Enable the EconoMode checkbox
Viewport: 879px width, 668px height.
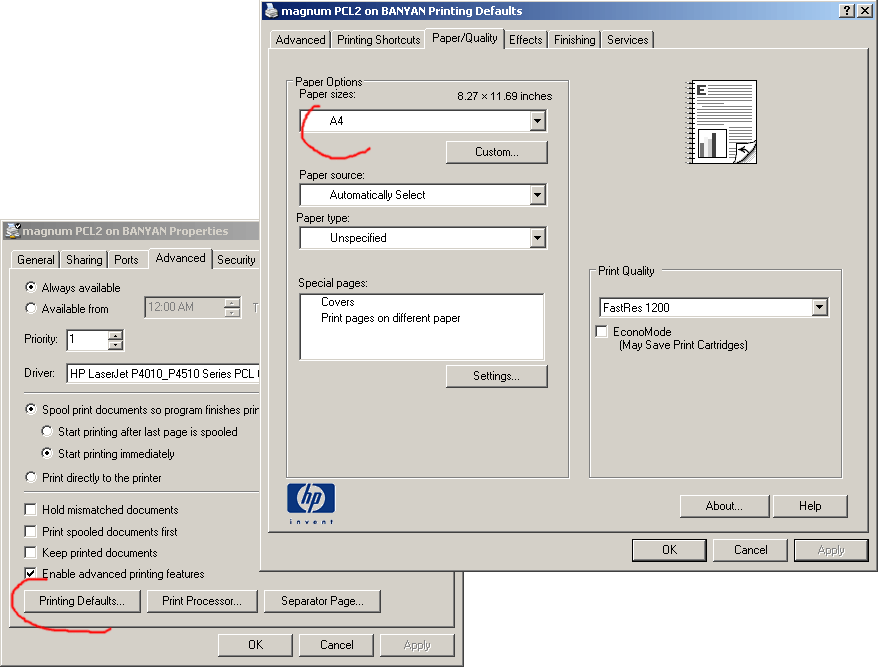(x=601, y=332)
